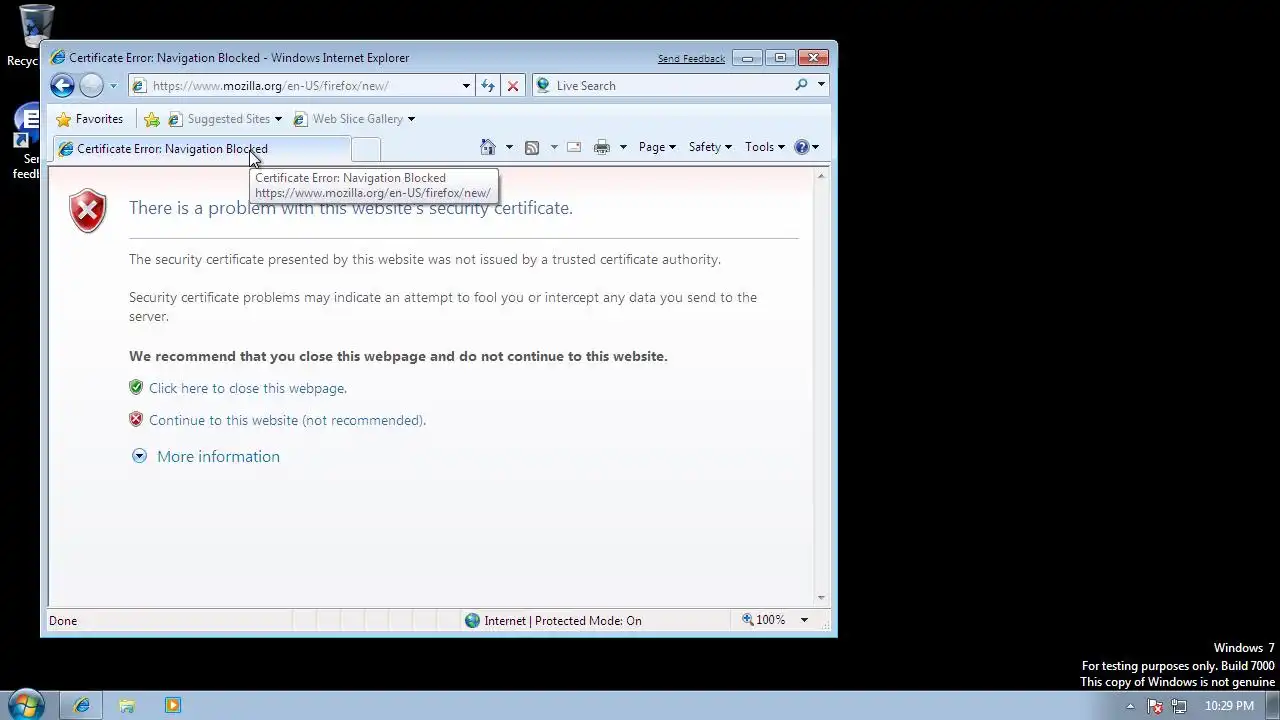Viewport: 1280px width, 720px height.
Task: Open the Tools menu
Action: point(765,147)
